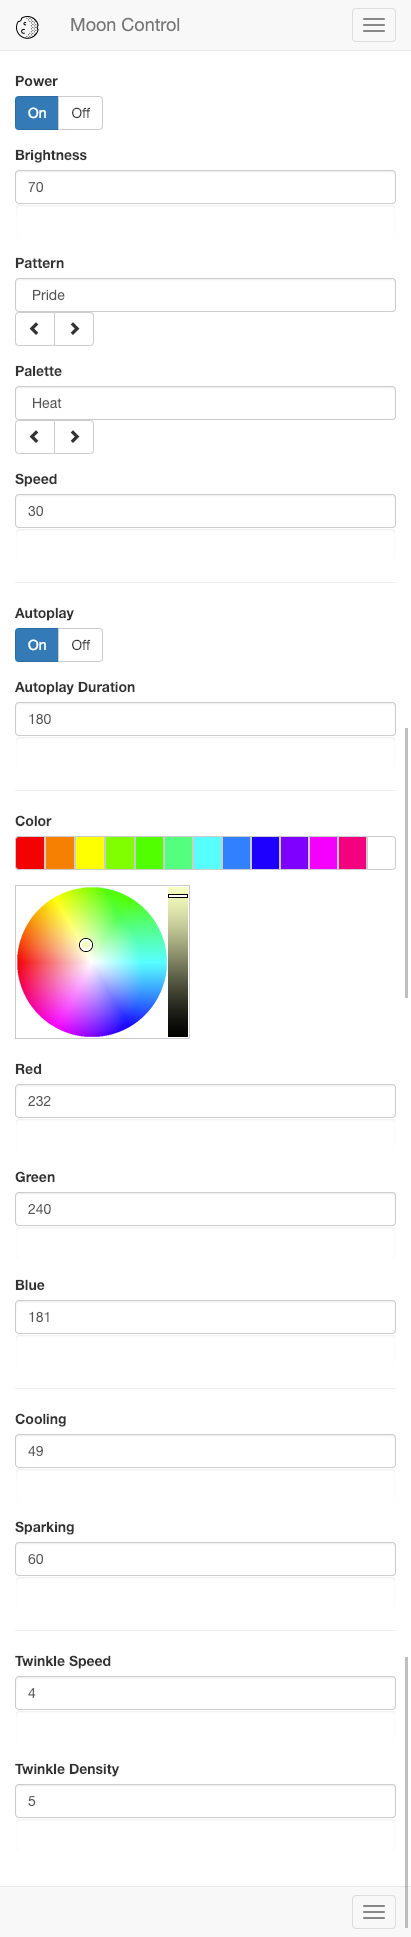This screenshot has width=411, height=1937.
Task: Turn Power on
Action: 37,113
